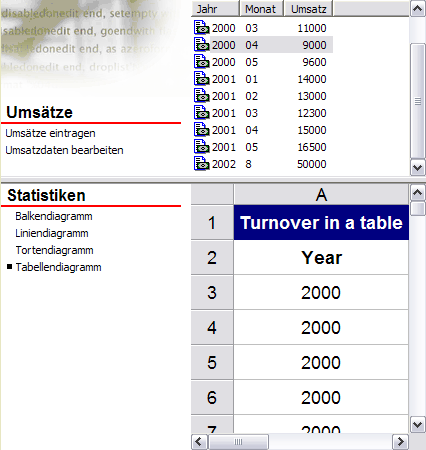Click the Monat value 8 for 2002

(248, 164)
